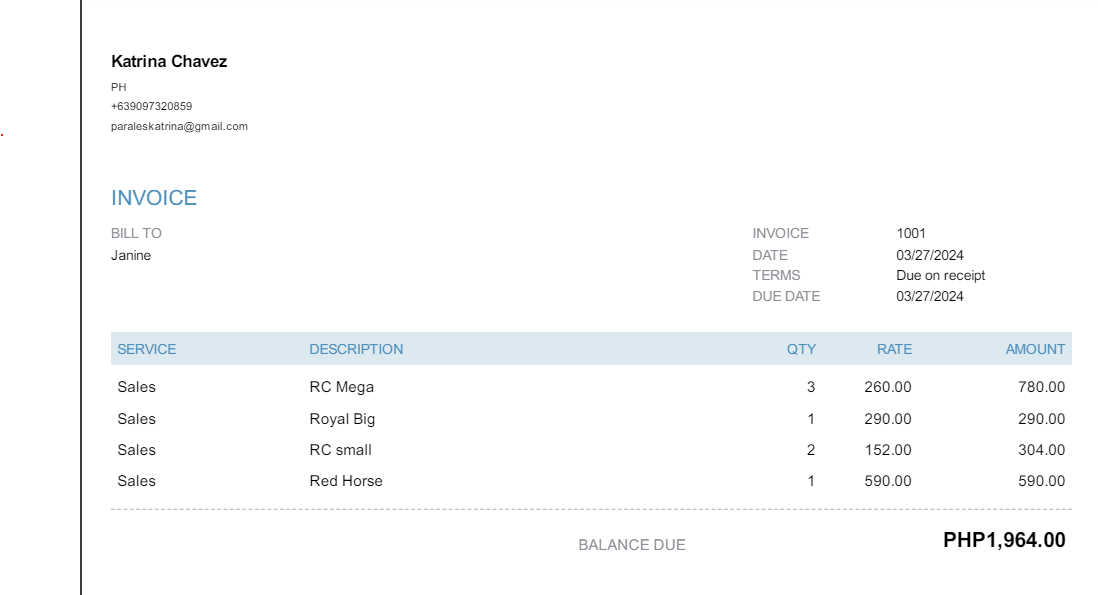
Task: Click the SERVICE column header
Action: pyautogui.click(x=146, y=349)
